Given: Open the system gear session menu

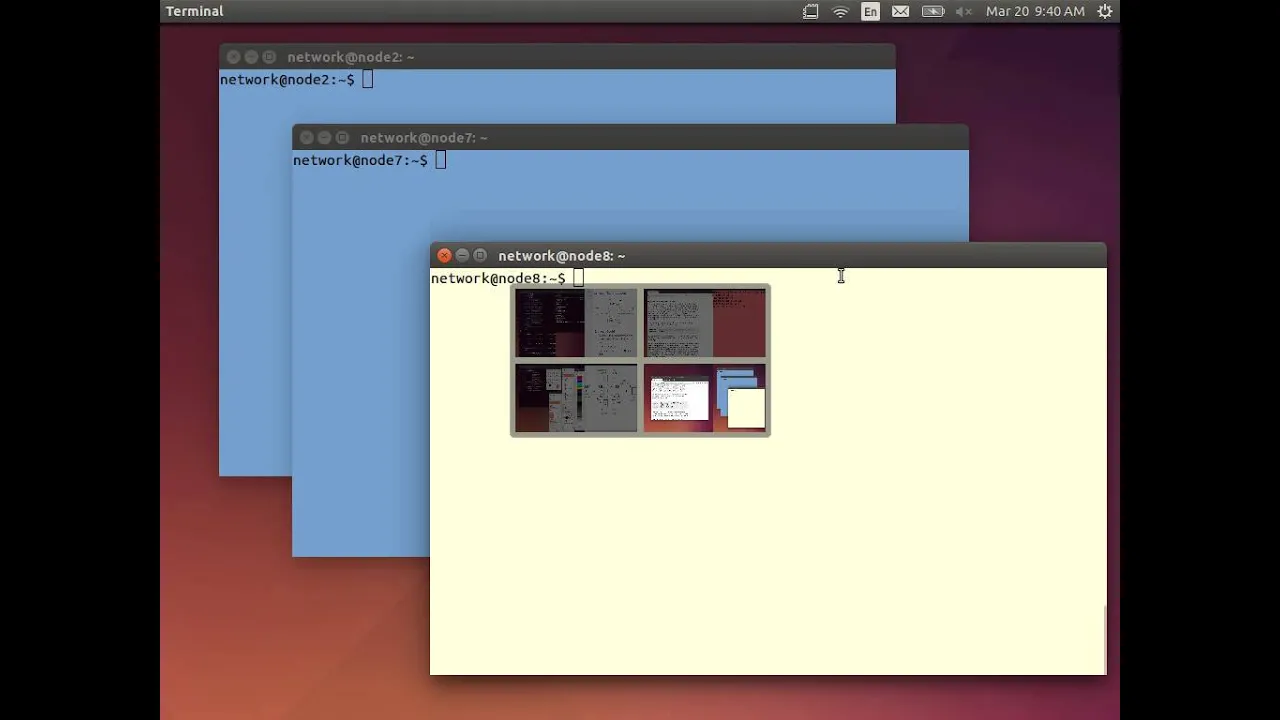Looking at the screenshot, I should [x=1105, y=11].
